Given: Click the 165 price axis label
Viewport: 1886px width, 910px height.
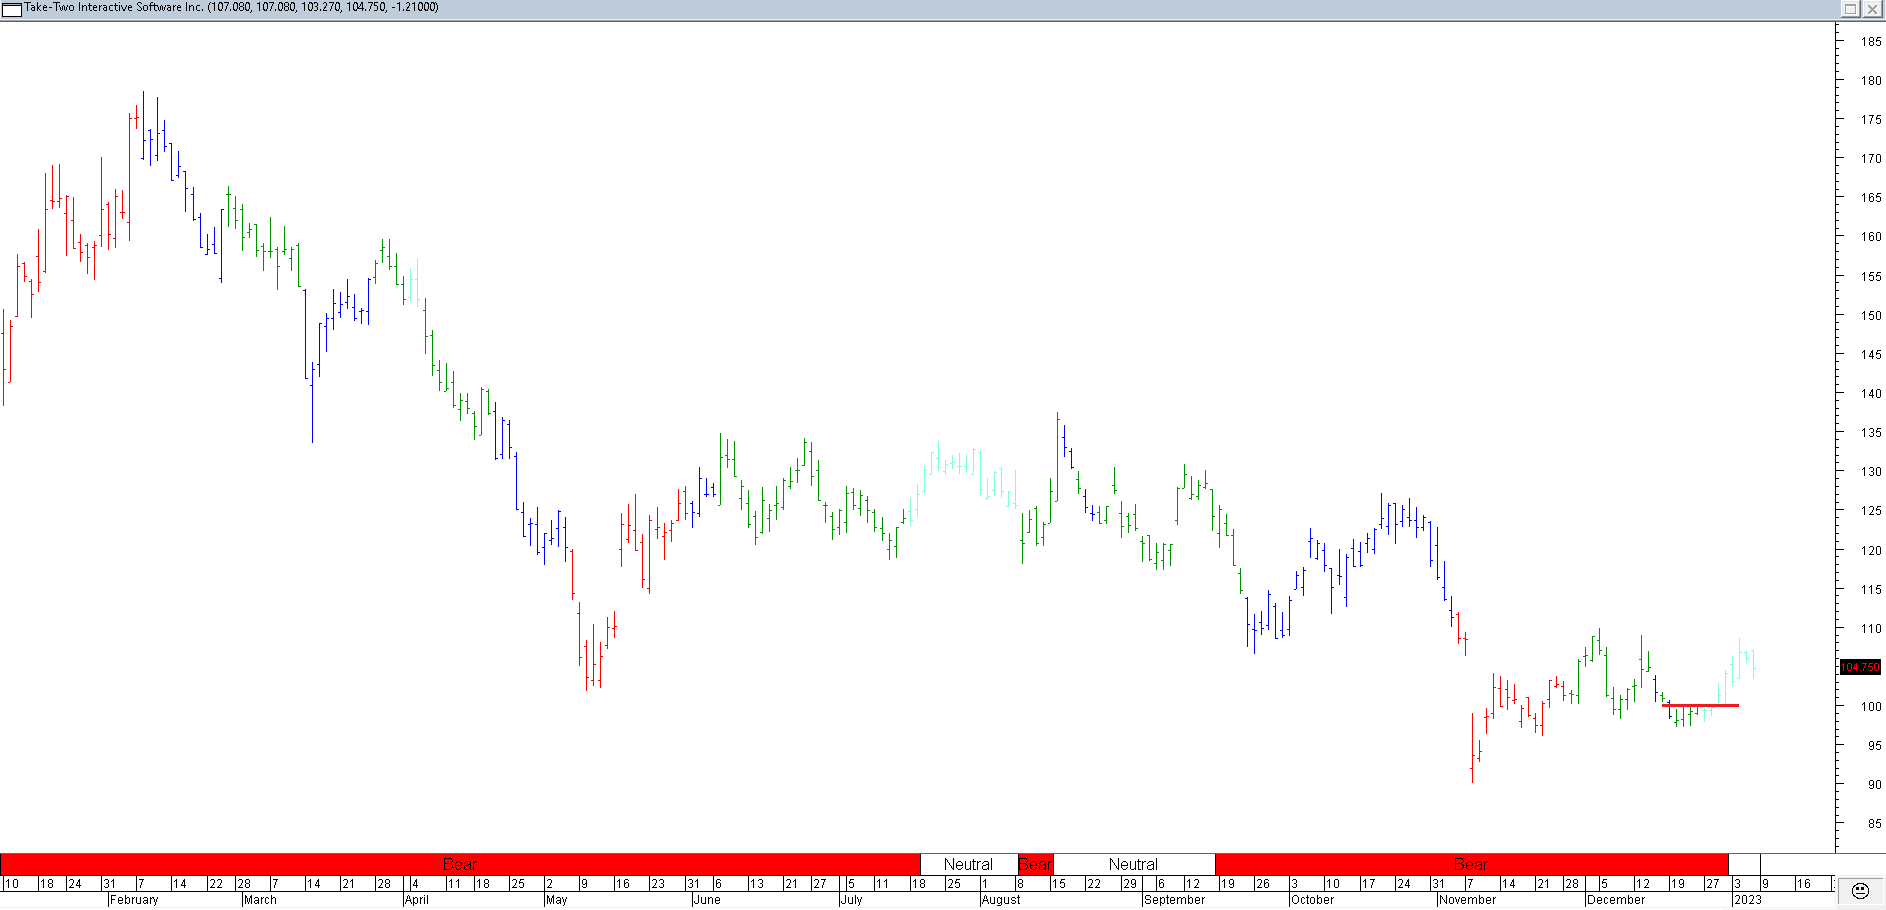Looking at the screenshot, I should (1871, 198).
